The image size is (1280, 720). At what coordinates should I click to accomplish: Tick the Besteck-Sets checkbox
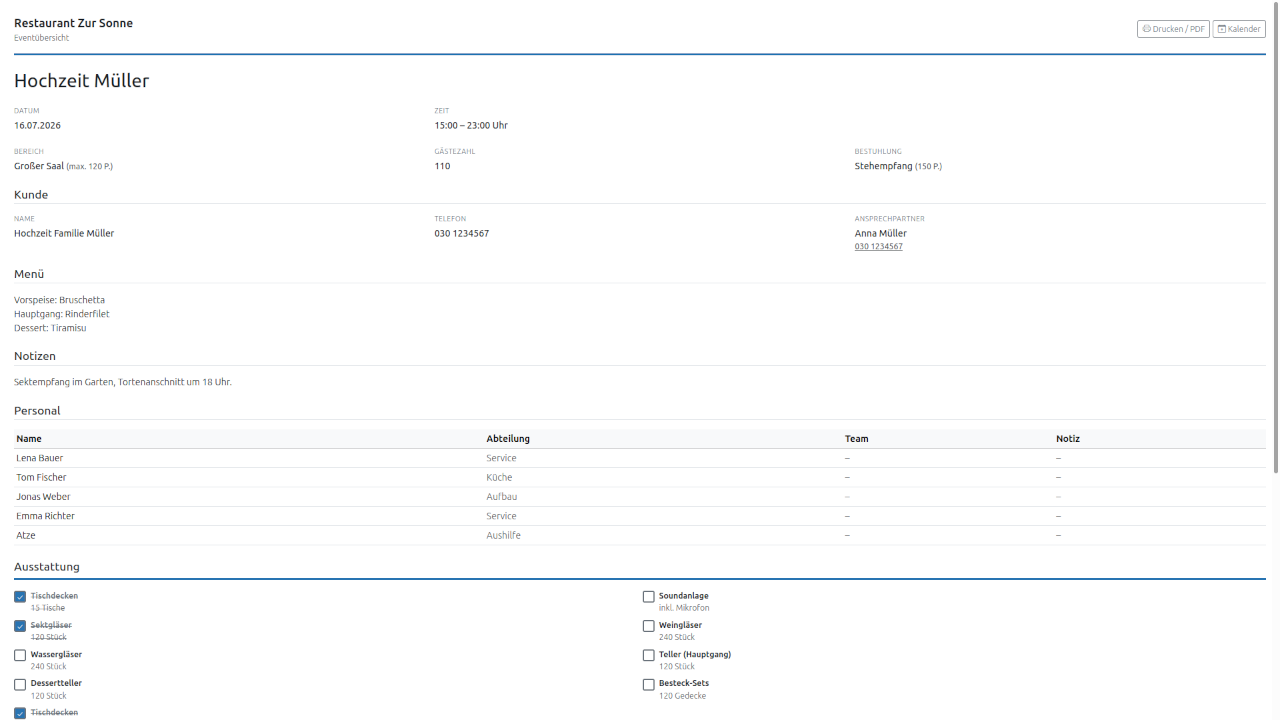pyautogui.click(x=648, y=685)
